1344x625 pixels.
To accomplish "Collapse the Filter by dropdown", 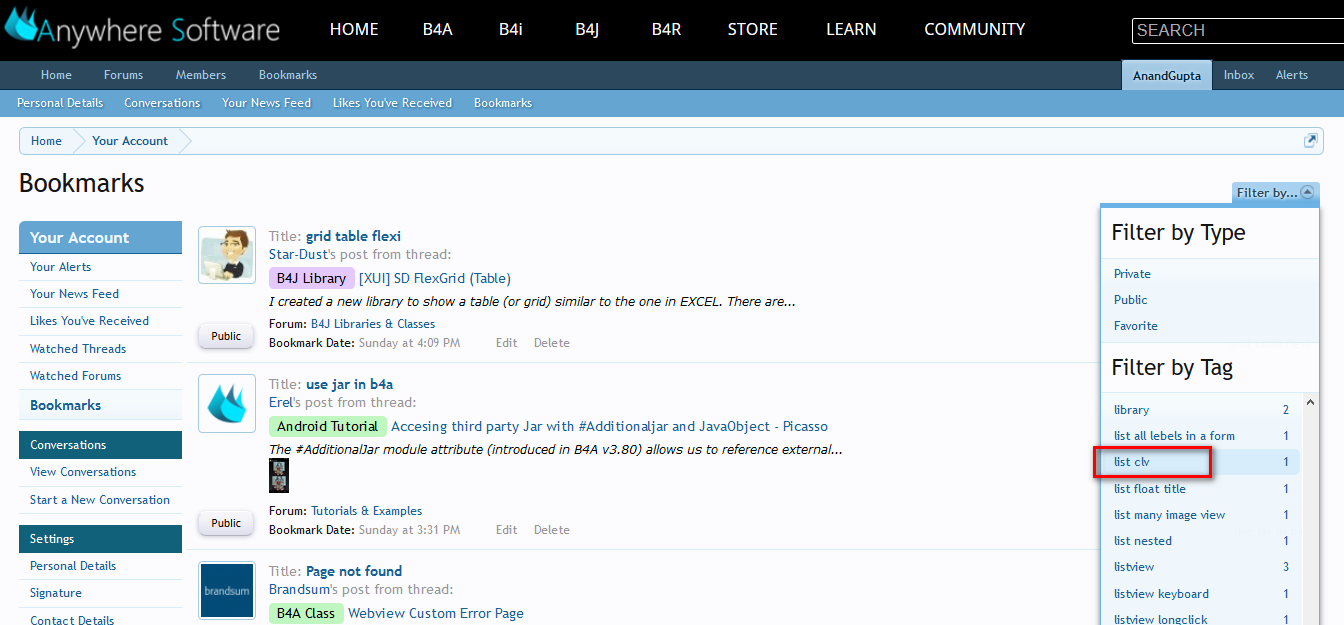I will point(1276,193).
